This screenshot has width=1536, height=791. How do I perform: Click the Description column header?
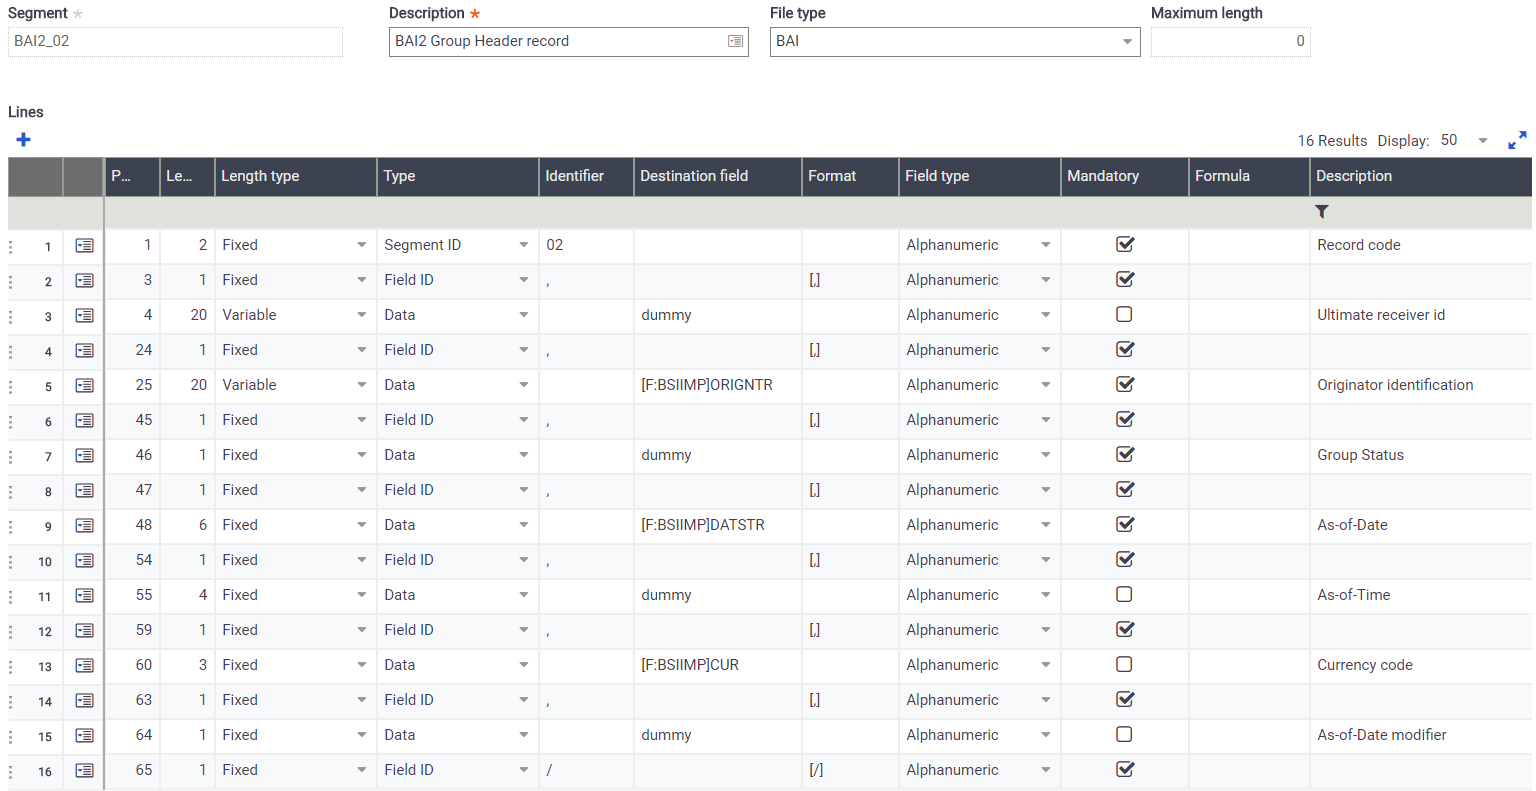pyautogui.click(x=1353, y=176)
